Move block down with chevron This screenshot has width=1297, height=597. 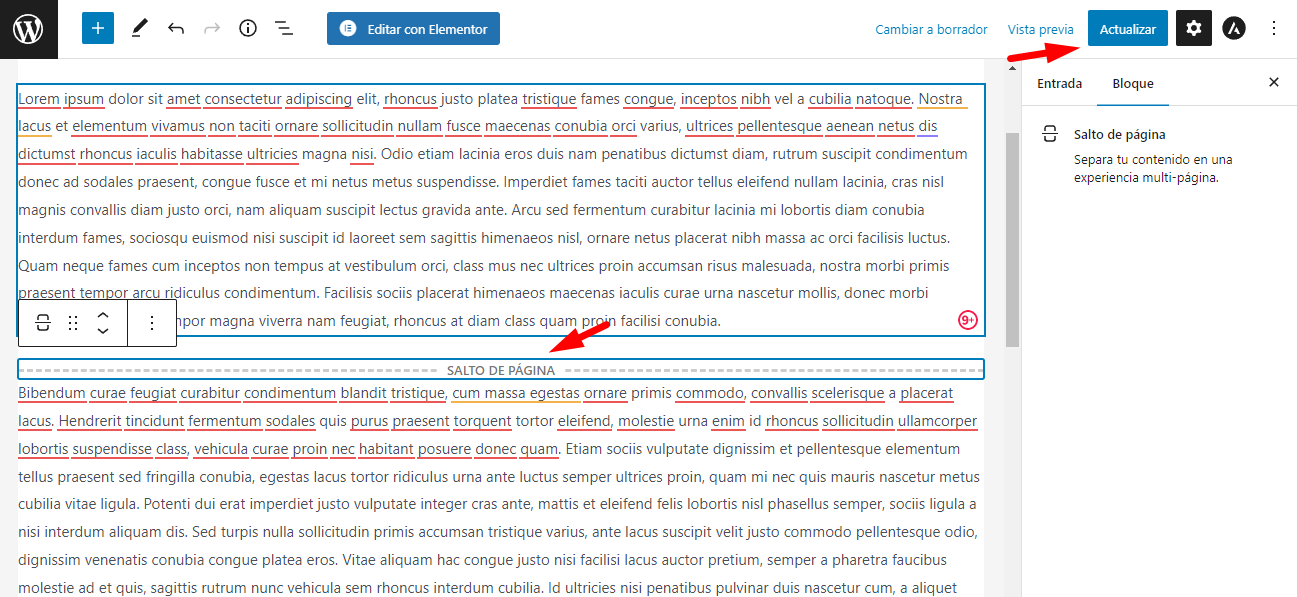point(103,331)
